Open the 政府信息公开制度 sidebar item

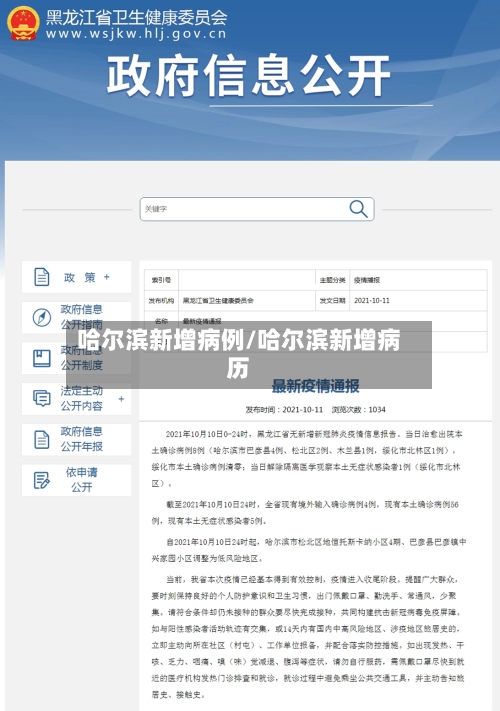click(x=77, y=358)
